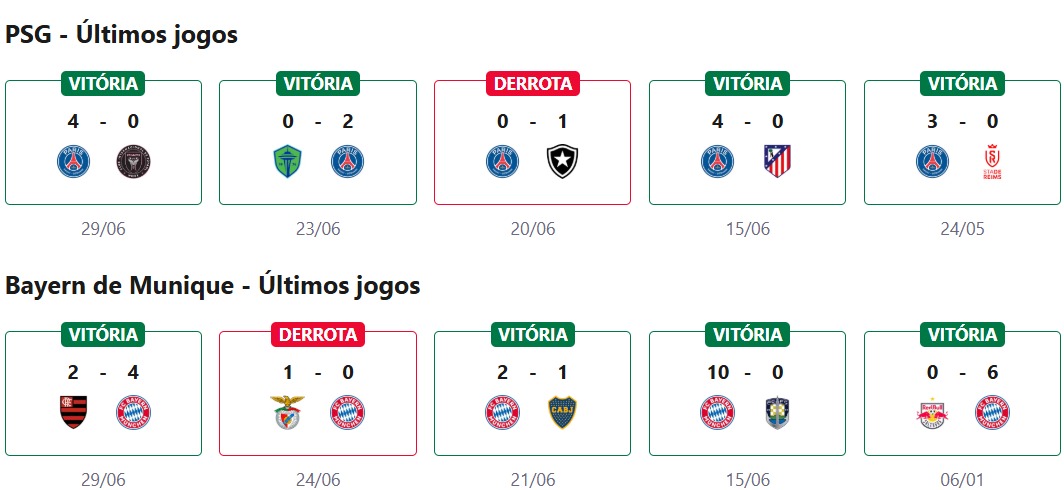Click the Bayern crest in the 0-6 match

pos(993,412)
